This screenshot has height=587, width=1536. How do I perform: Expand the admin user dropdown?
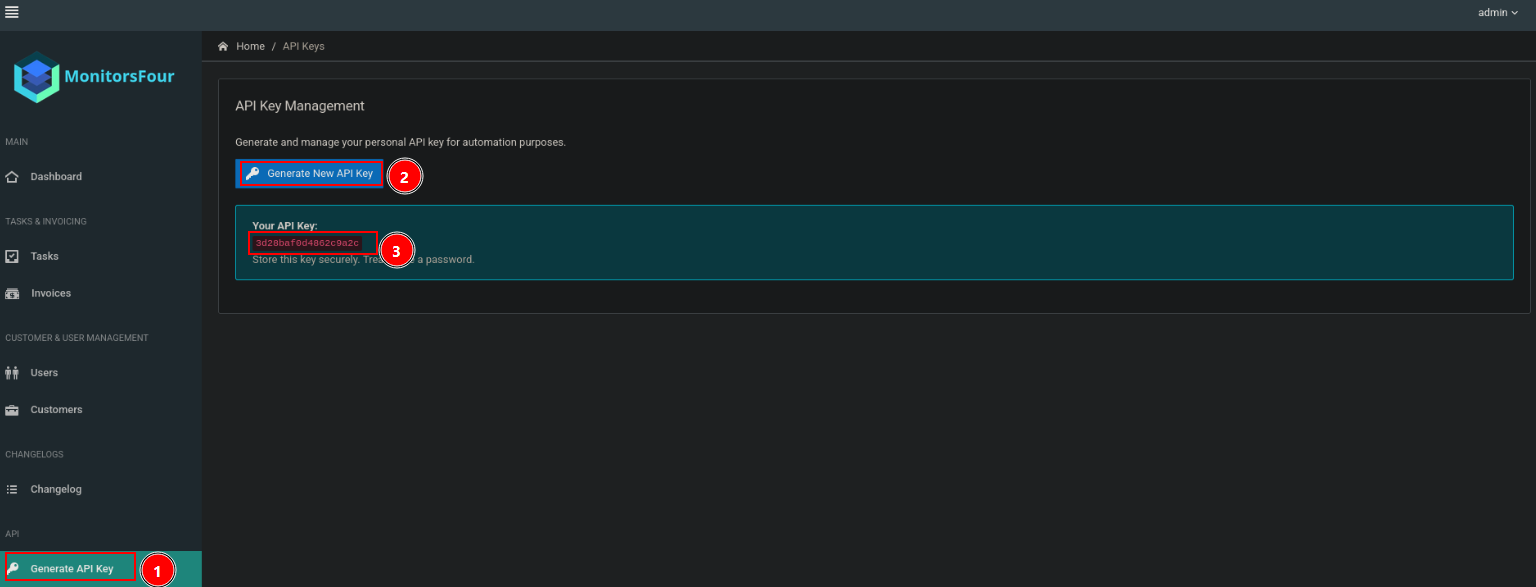[1498, 12]
